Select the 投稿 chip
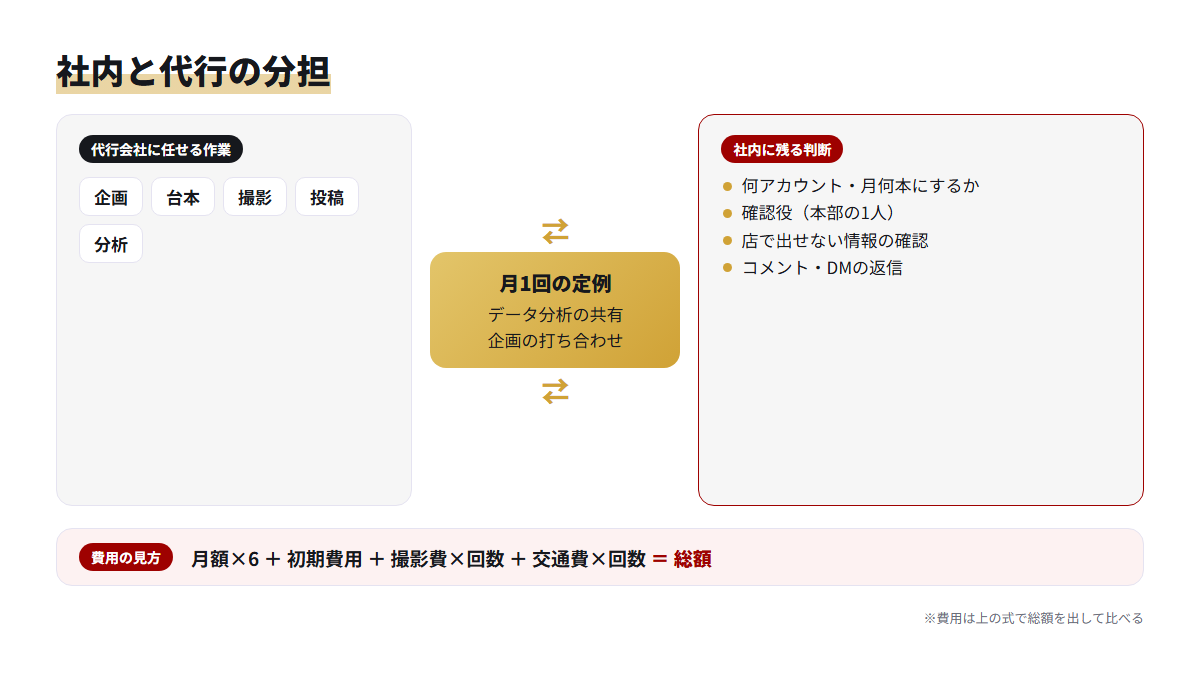The width and height of the screenshot is (1200, 675). 327,197
